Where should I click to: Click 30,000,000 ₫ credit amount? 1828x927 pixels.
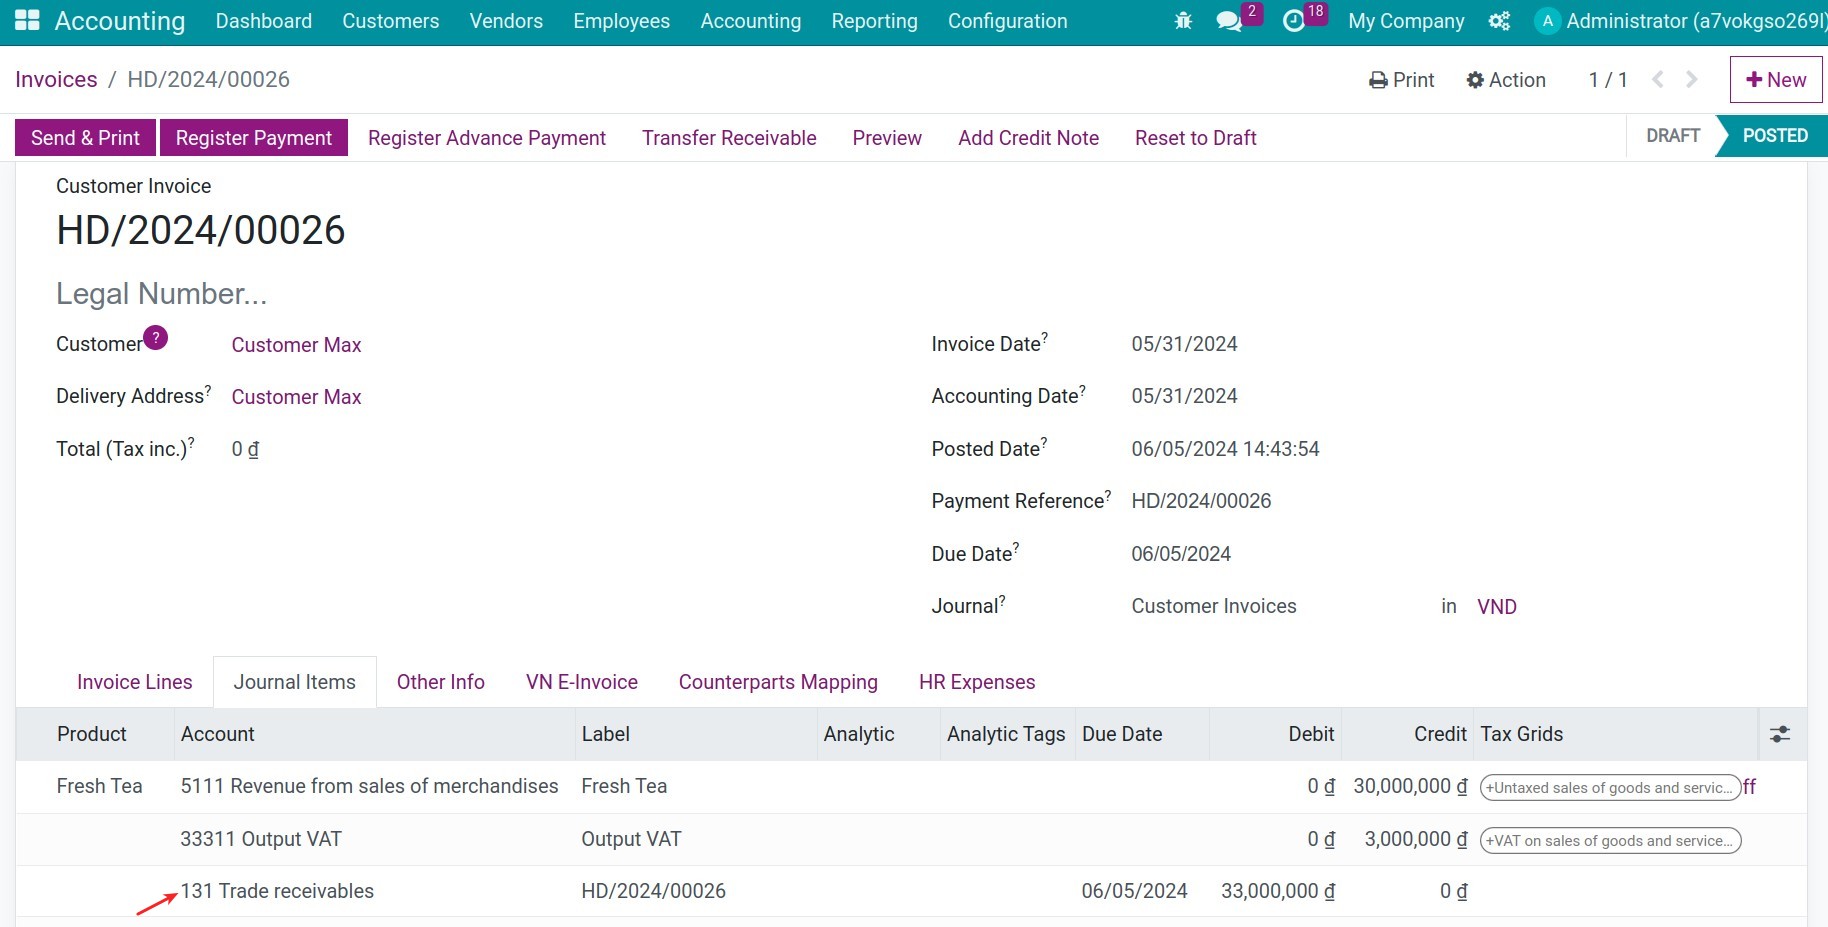click(1410, 787)
